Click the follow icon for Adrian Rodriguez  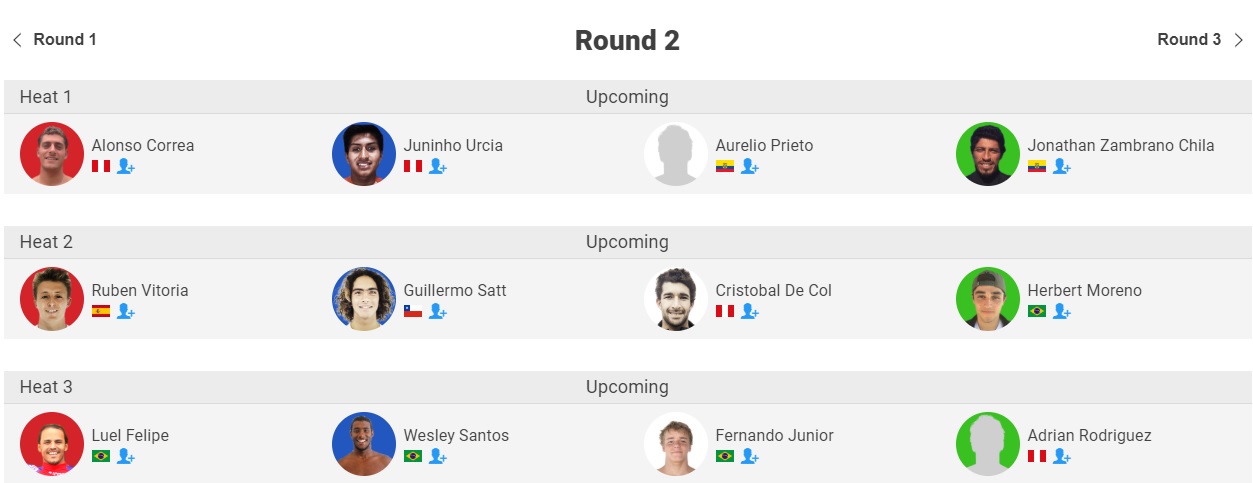pos(1062,456)
